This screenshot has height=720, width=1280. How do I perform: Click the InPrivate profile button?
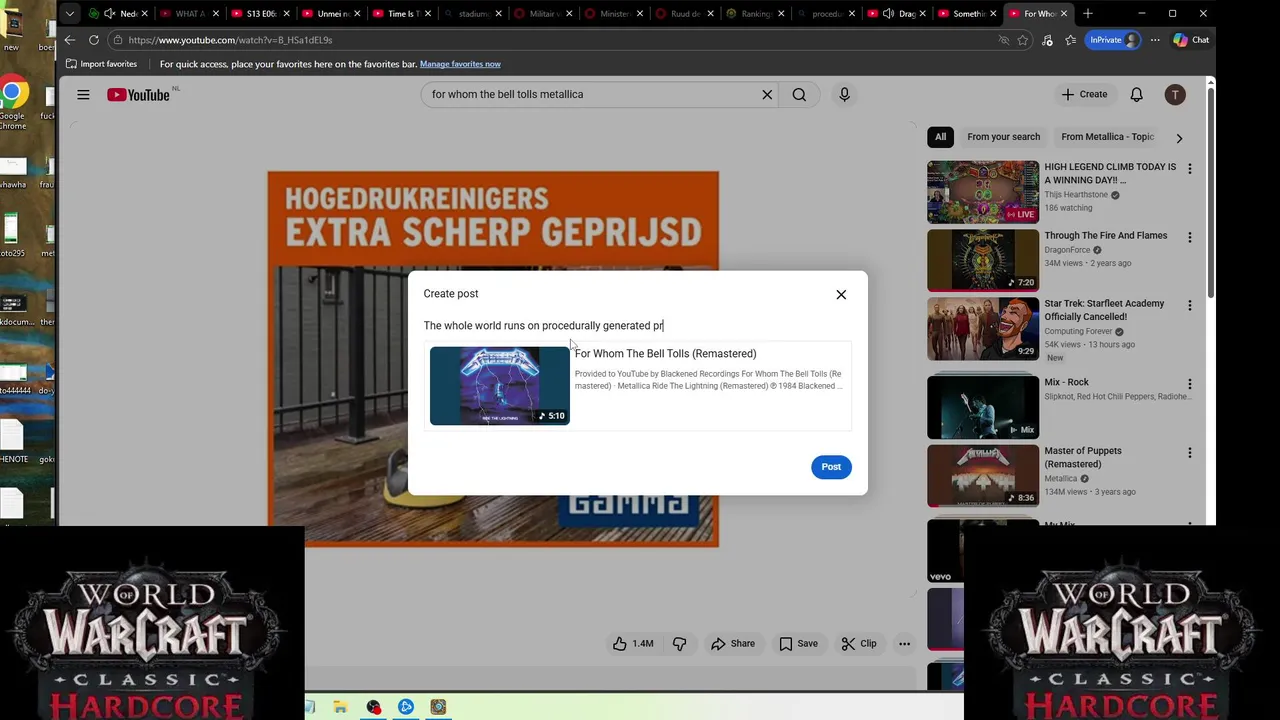tap(1113, 40)
